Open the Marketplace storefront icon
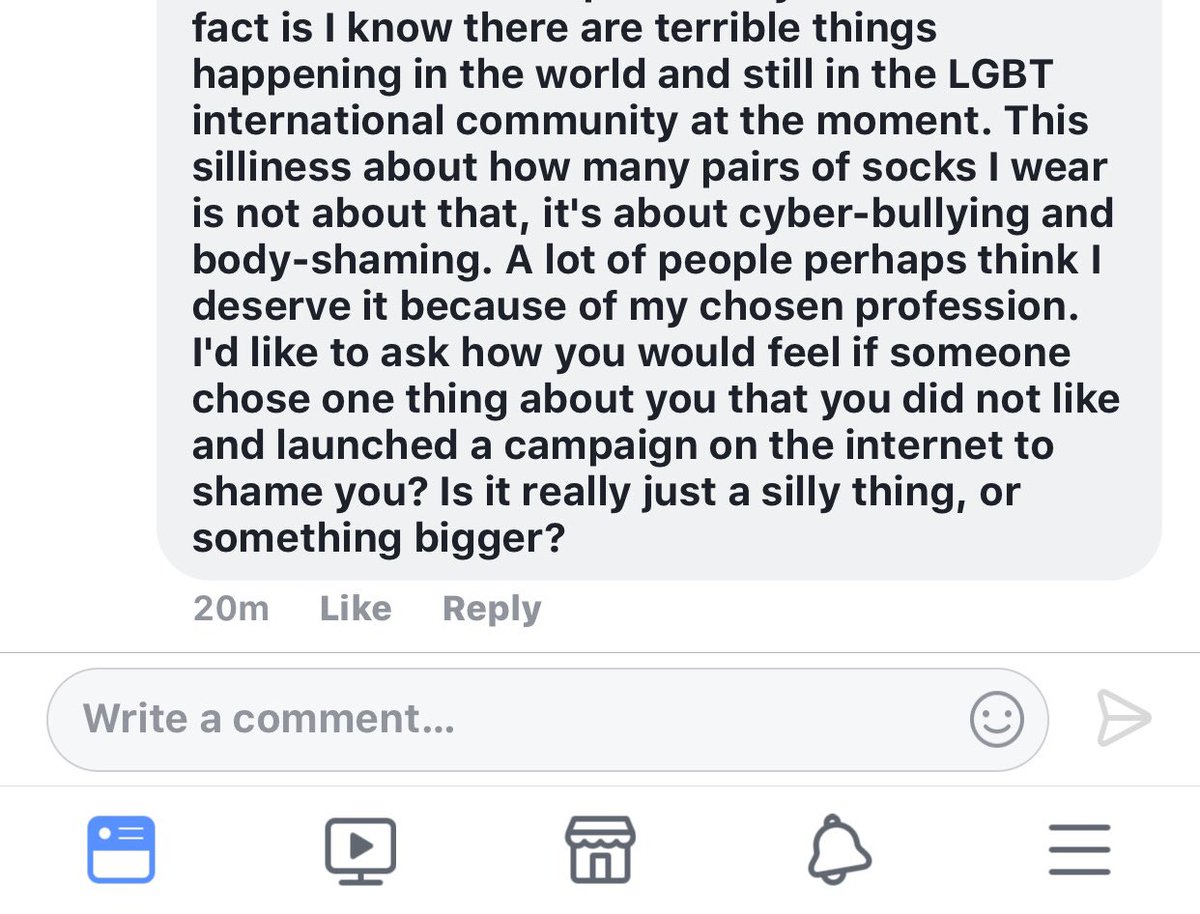 tap(600, 849)
